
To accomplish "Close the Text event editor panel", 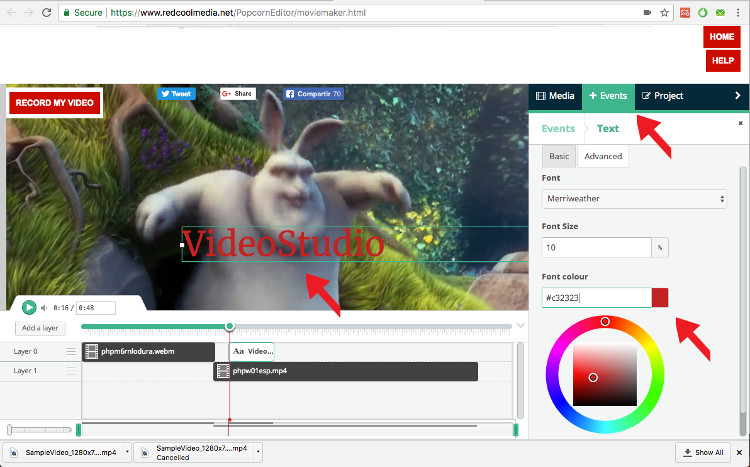I will coord(740,123).
